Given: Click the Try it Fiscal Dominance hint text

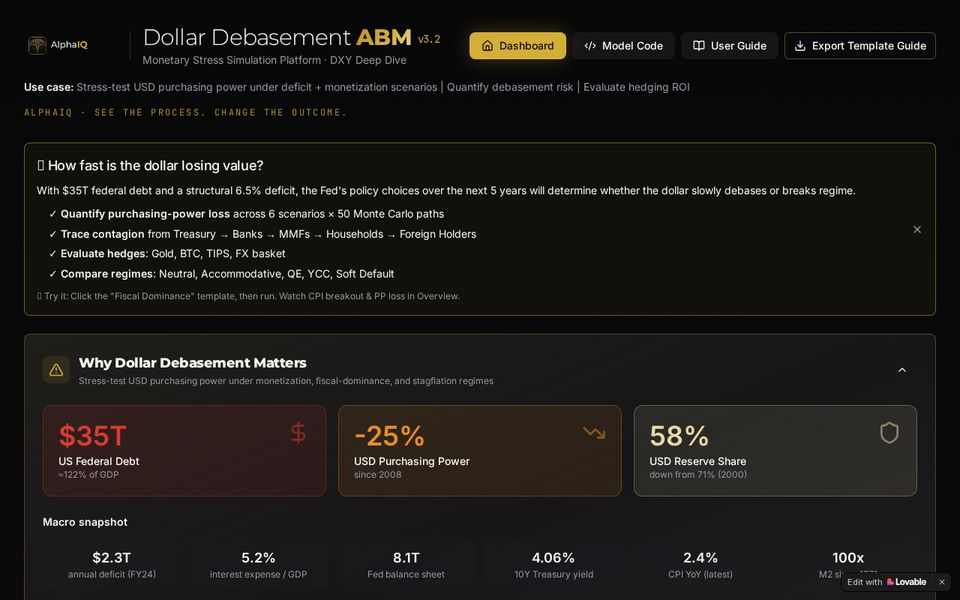Looking at the screenshot, I should coord(249,296).
